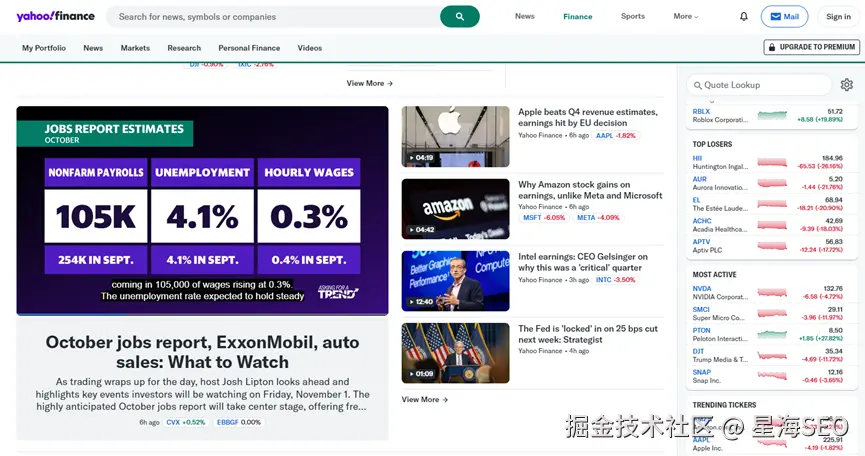
Task: Play the Intel CEO Gelsinger video thumbnail
Action: tap(456, 281)
